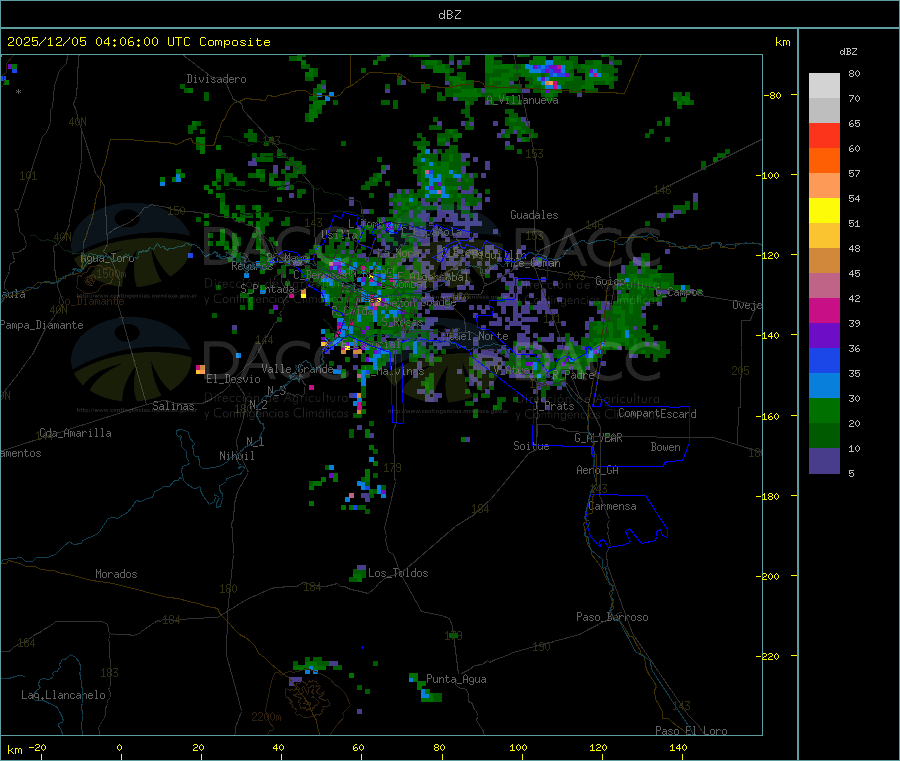Click the 'Soitue' map label

[x=532, y=446]
